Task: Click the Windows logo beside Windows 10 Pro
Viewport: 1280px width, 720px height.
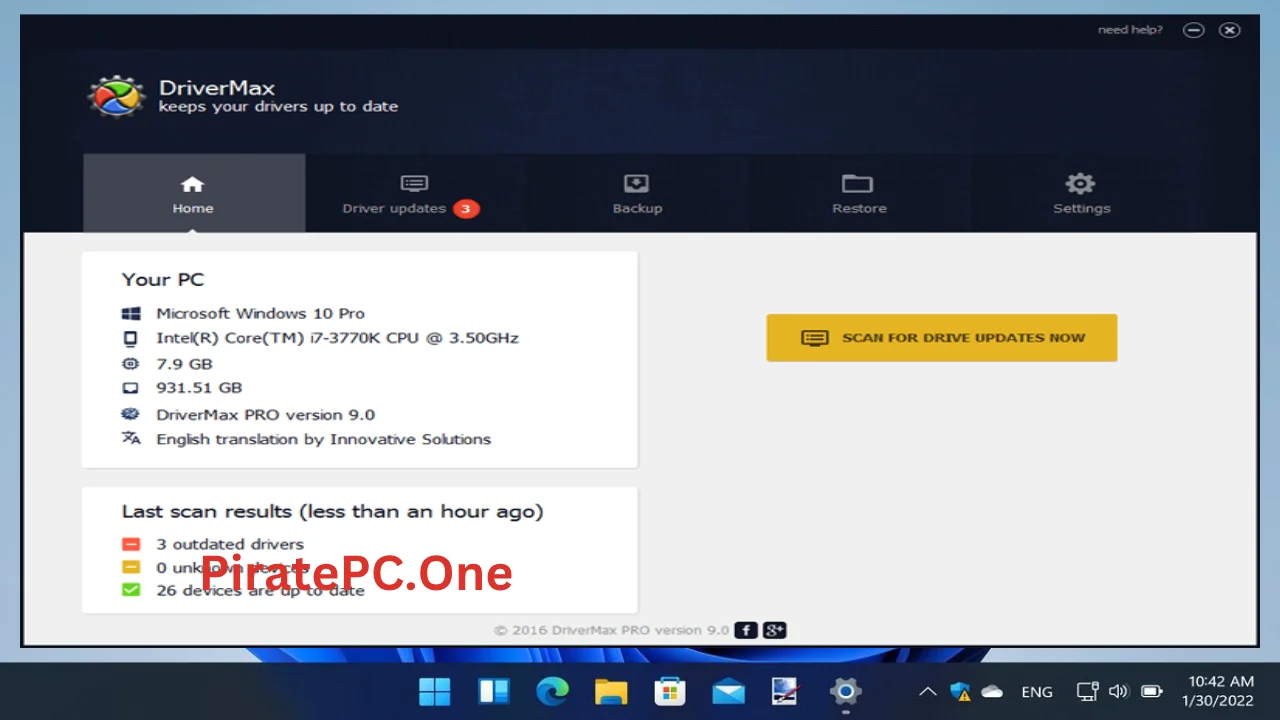Action: pos(131,313)
